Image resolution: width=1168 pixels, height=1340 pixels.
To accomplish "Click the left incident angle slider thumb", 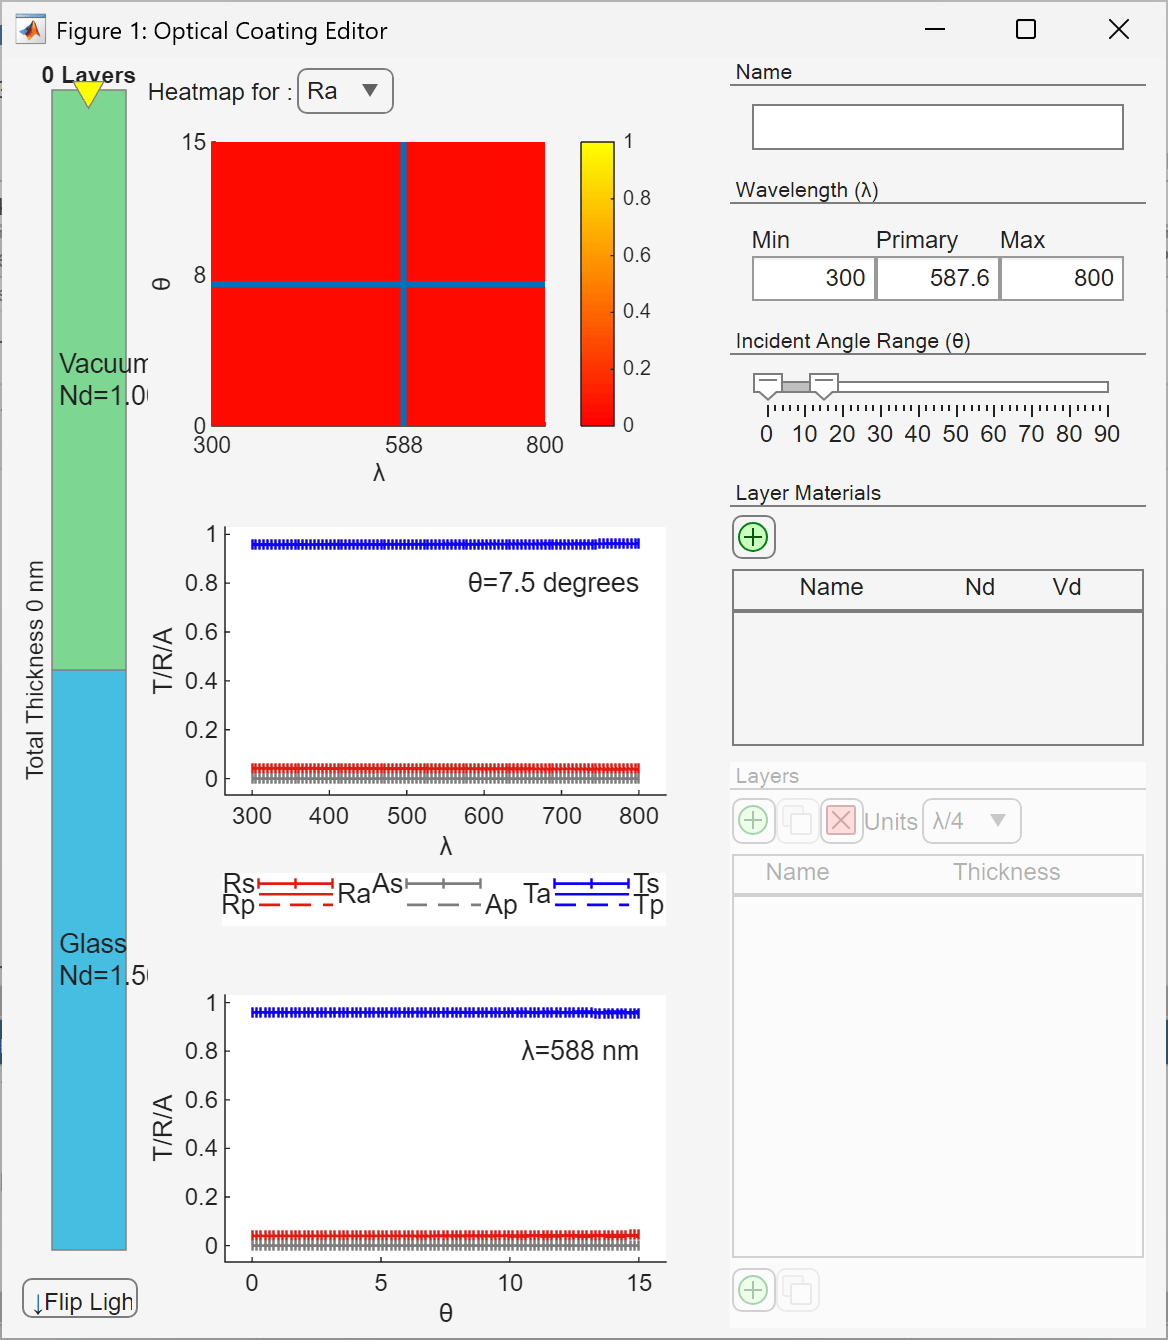I will point(767,385).
